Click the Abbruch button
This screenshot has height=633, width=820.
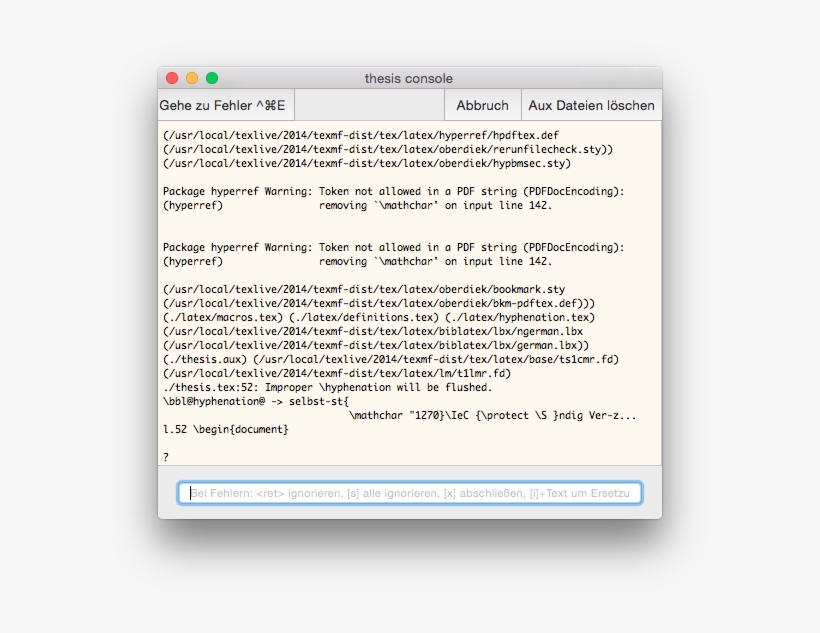pos(482,105)
